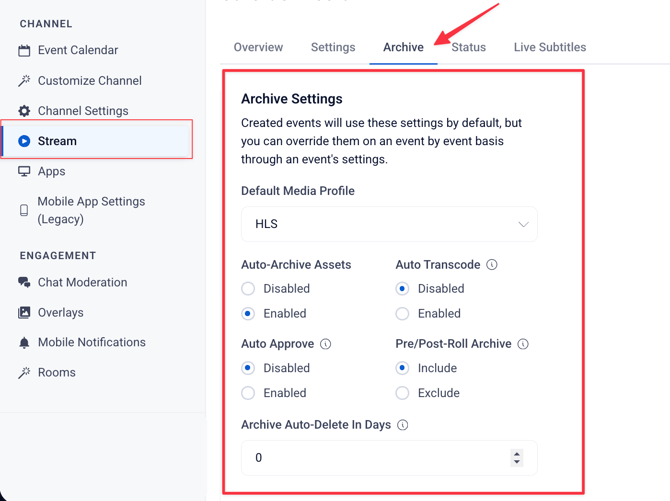The image size is (670, 501).
Task: Click the Apps monitor icon
Action: 24,171
